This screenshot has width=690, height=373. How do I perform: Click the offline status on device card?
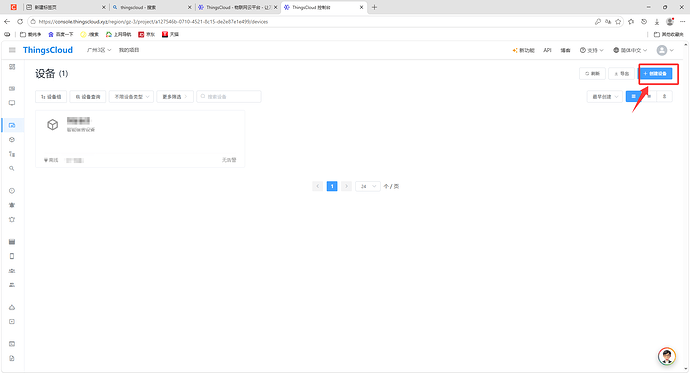(51, 160)
